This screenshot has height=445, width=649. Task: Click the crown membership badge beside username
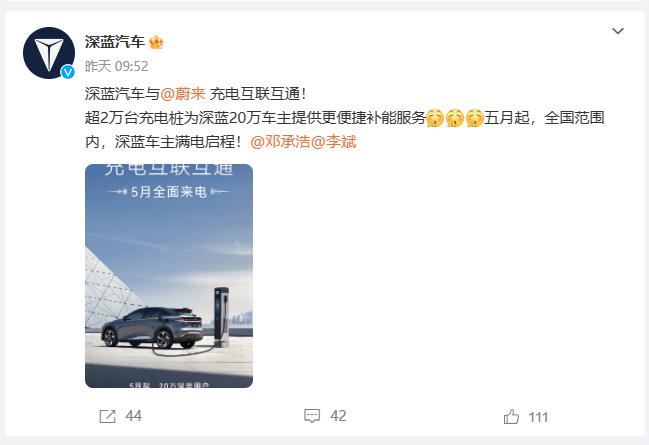coord(156,42)
